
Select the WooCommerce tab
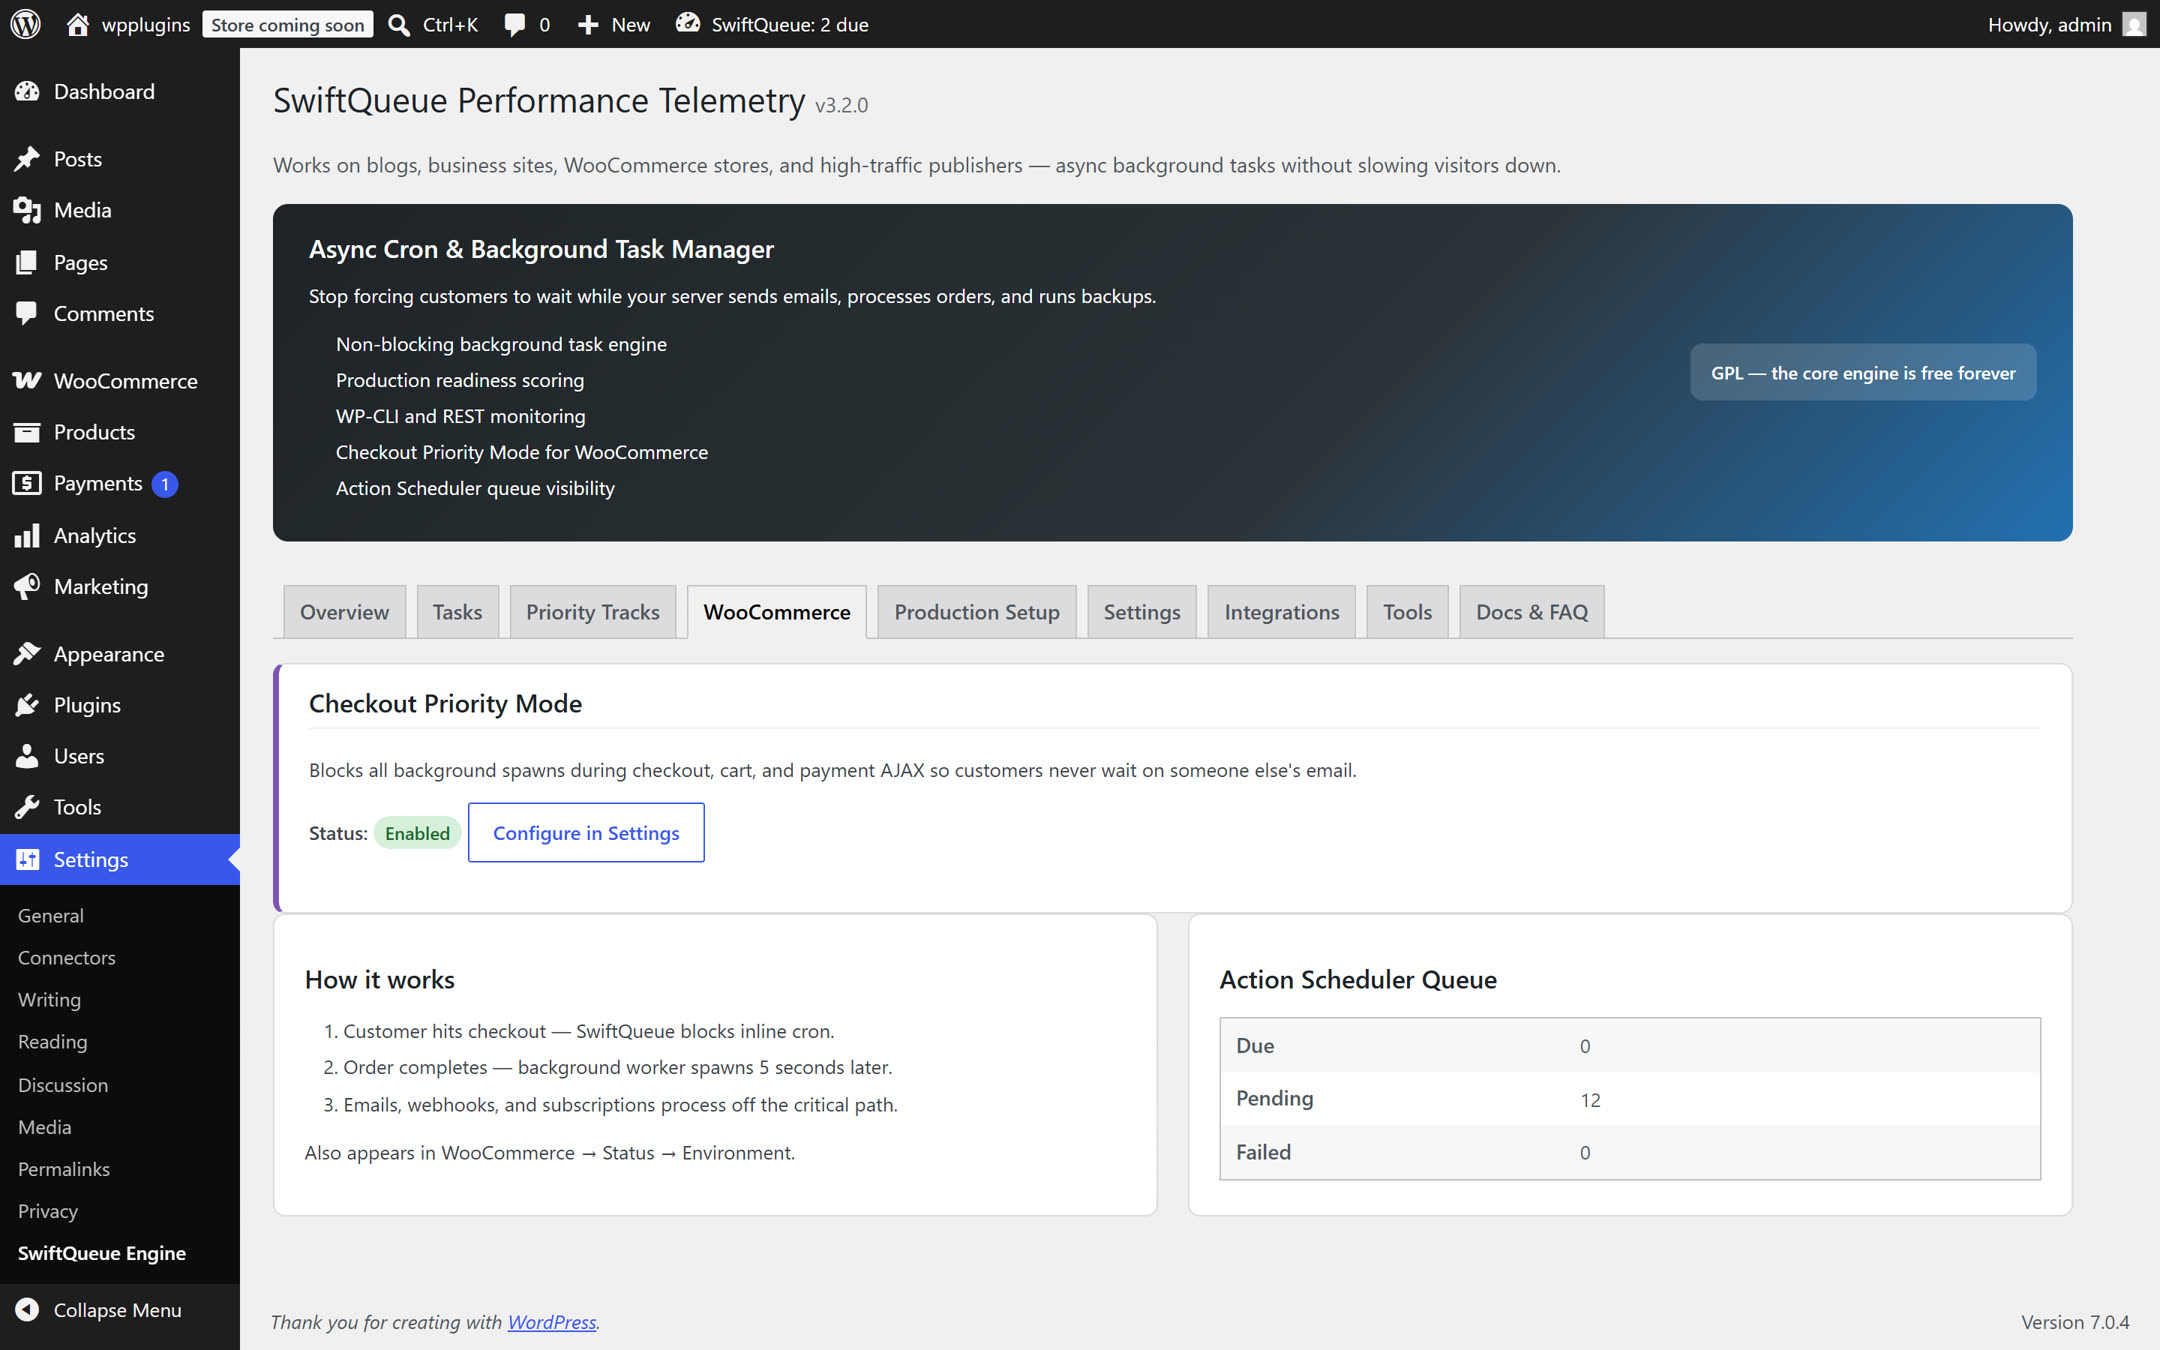pyautogui.click(x=777, y=612)
